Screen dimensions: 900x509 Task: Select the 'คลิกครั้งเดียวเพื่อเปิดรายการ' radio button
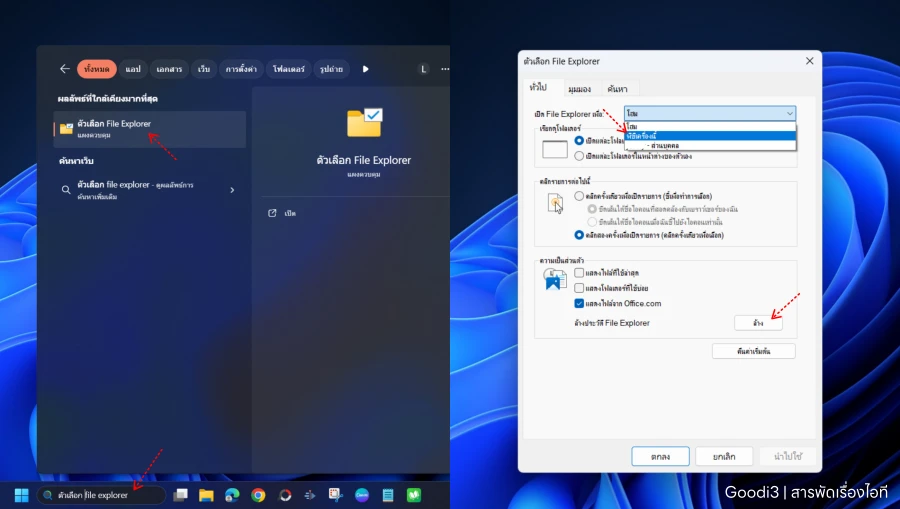click(579, 197)
